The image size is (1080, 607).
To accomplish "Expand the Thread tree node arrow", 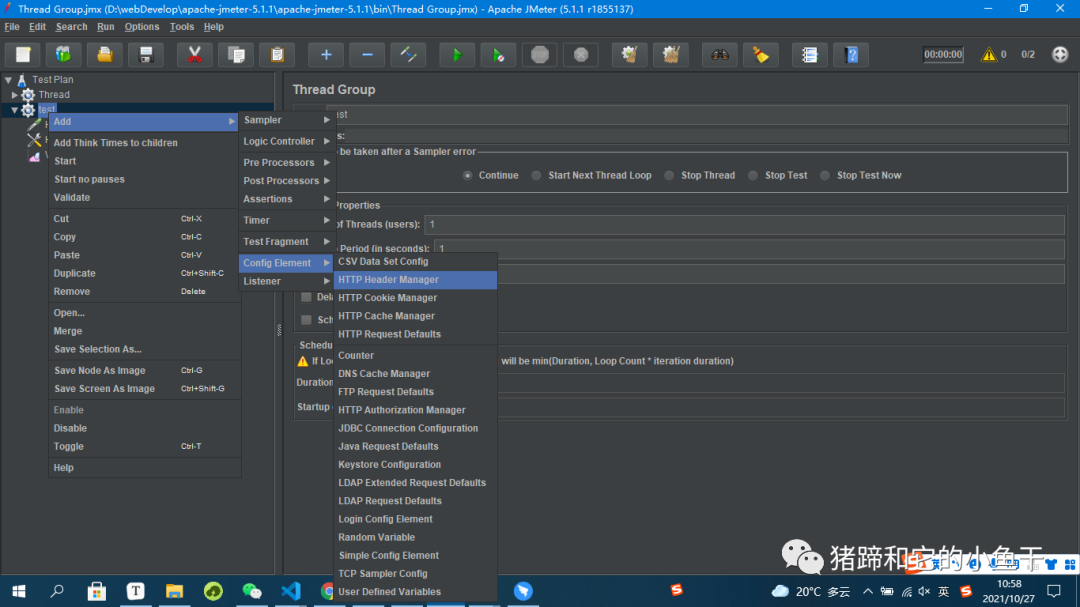I will click(14, 95).
